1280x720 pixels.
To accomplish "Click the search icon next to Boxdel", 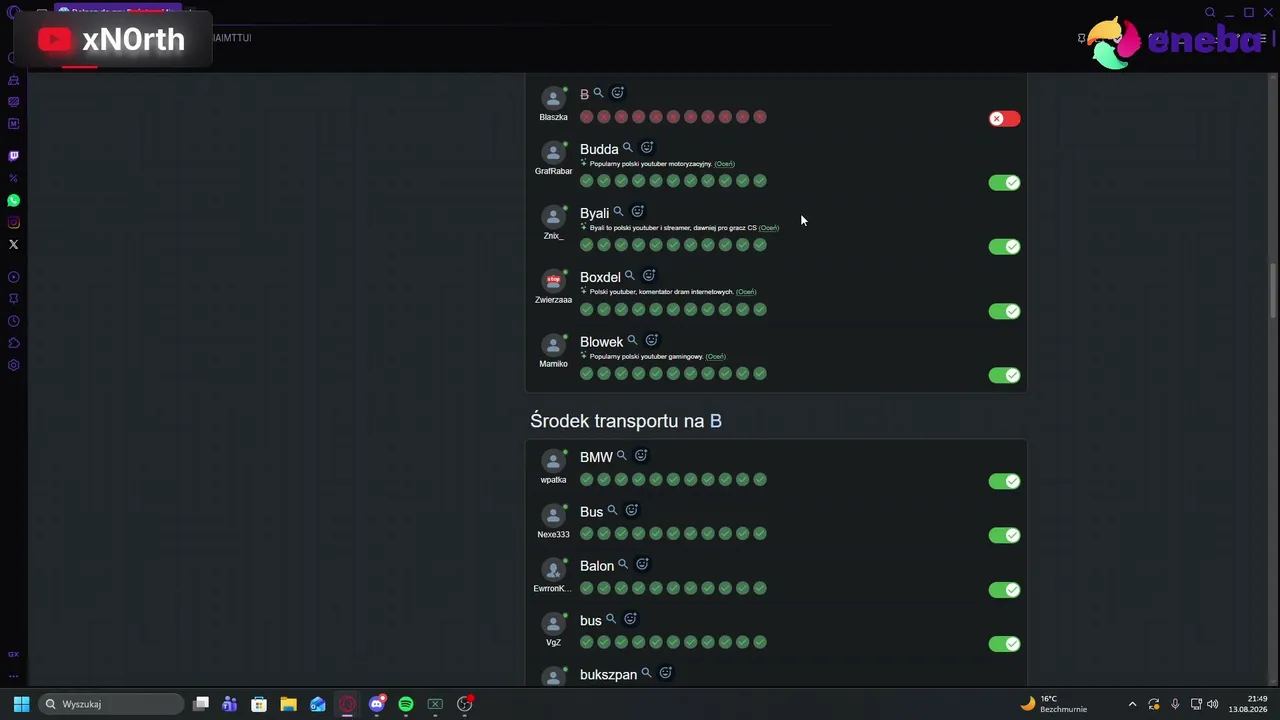I will point(630,276).
